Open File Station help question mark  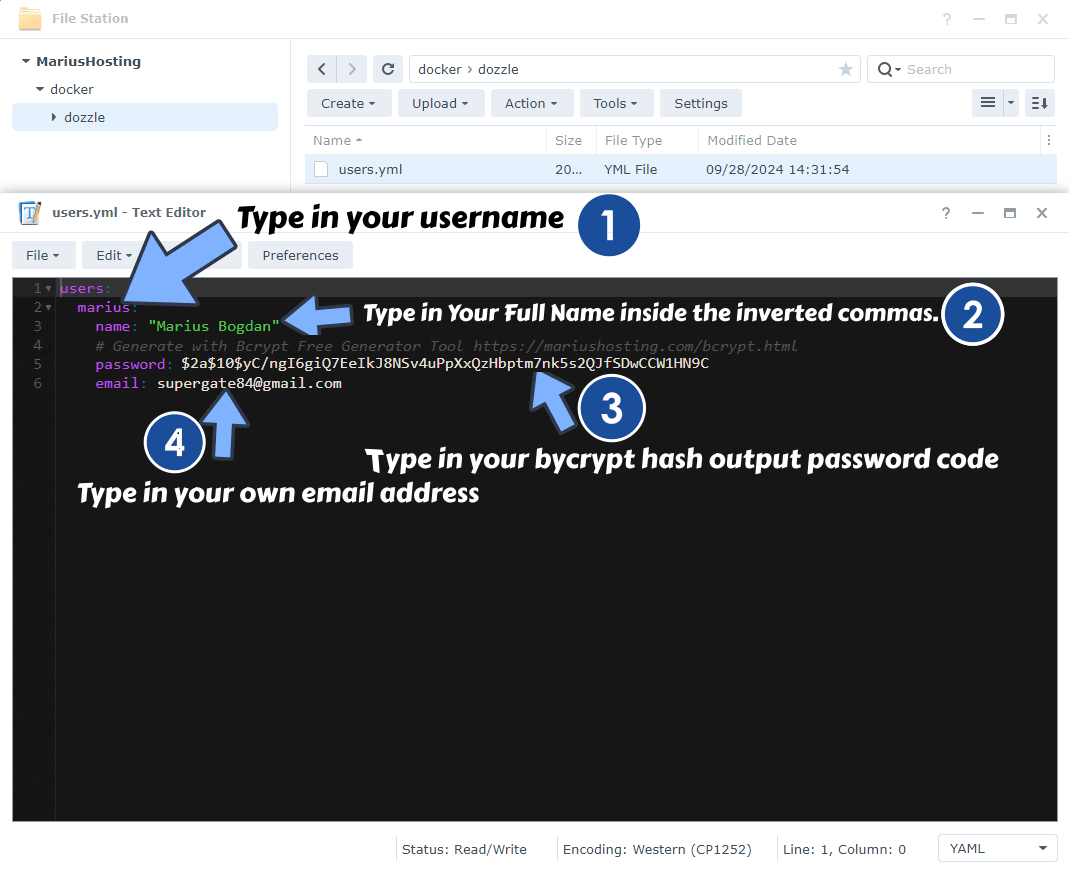[x=947, y=19]
